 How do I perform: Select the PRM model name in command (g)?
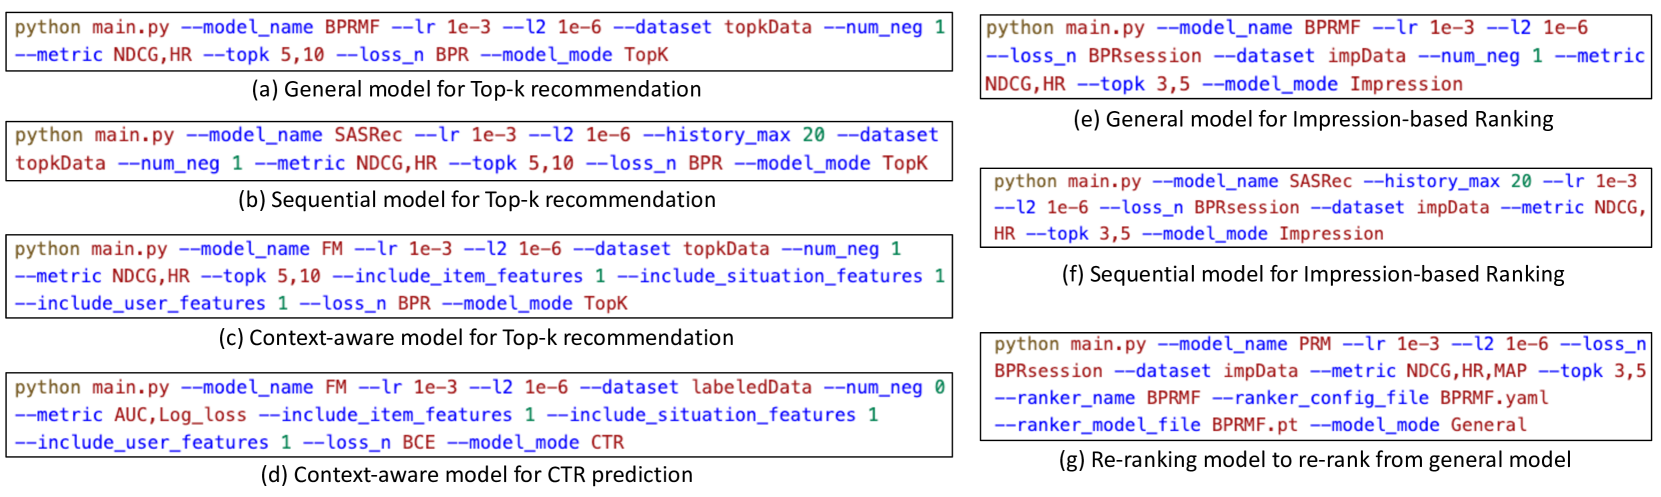click(x=1314, y=344)
